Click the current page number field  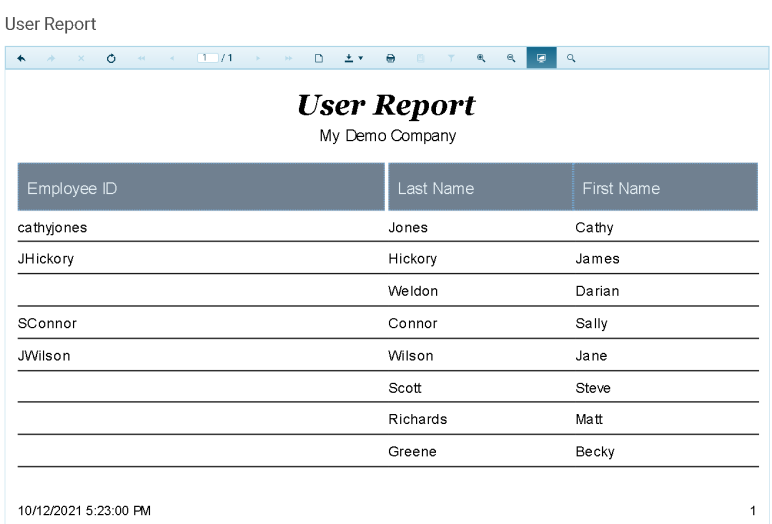(208, 58)
